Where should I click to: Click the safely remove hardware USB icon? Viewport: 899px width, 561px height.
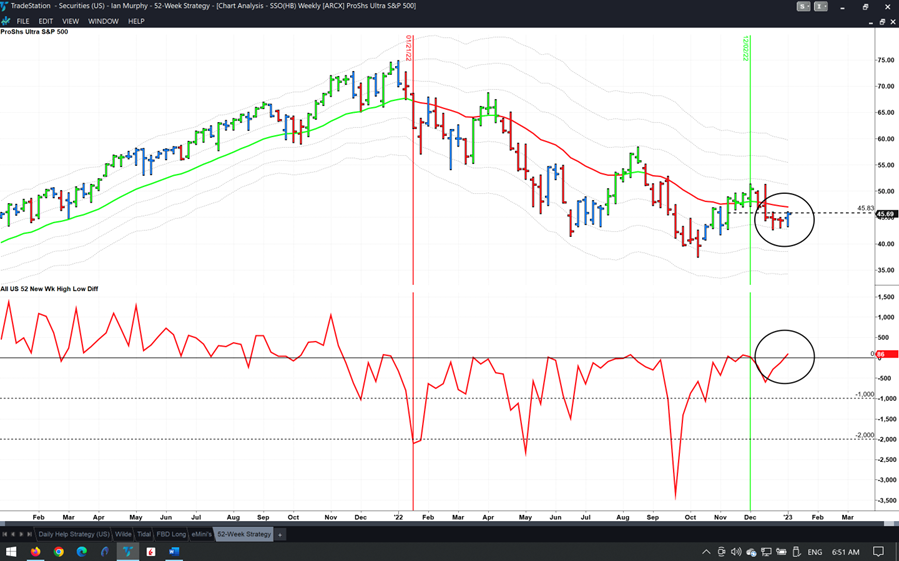[796, 552]
